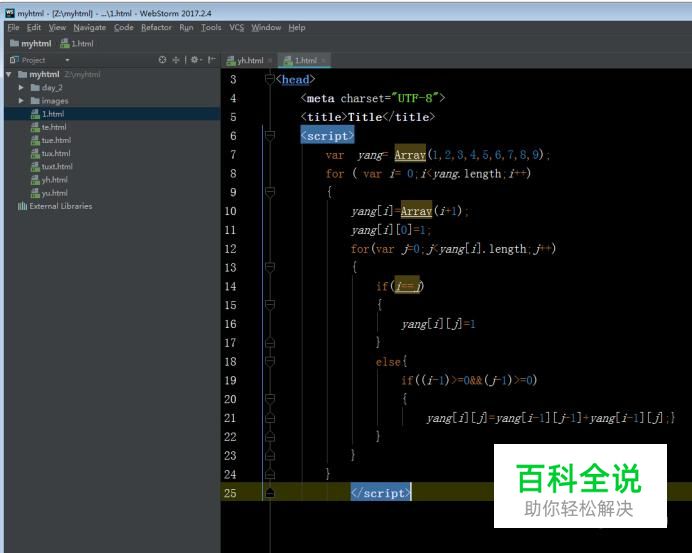The image size is (692, 553).
Task: Open the Run menu
Action: click(186, 27)
